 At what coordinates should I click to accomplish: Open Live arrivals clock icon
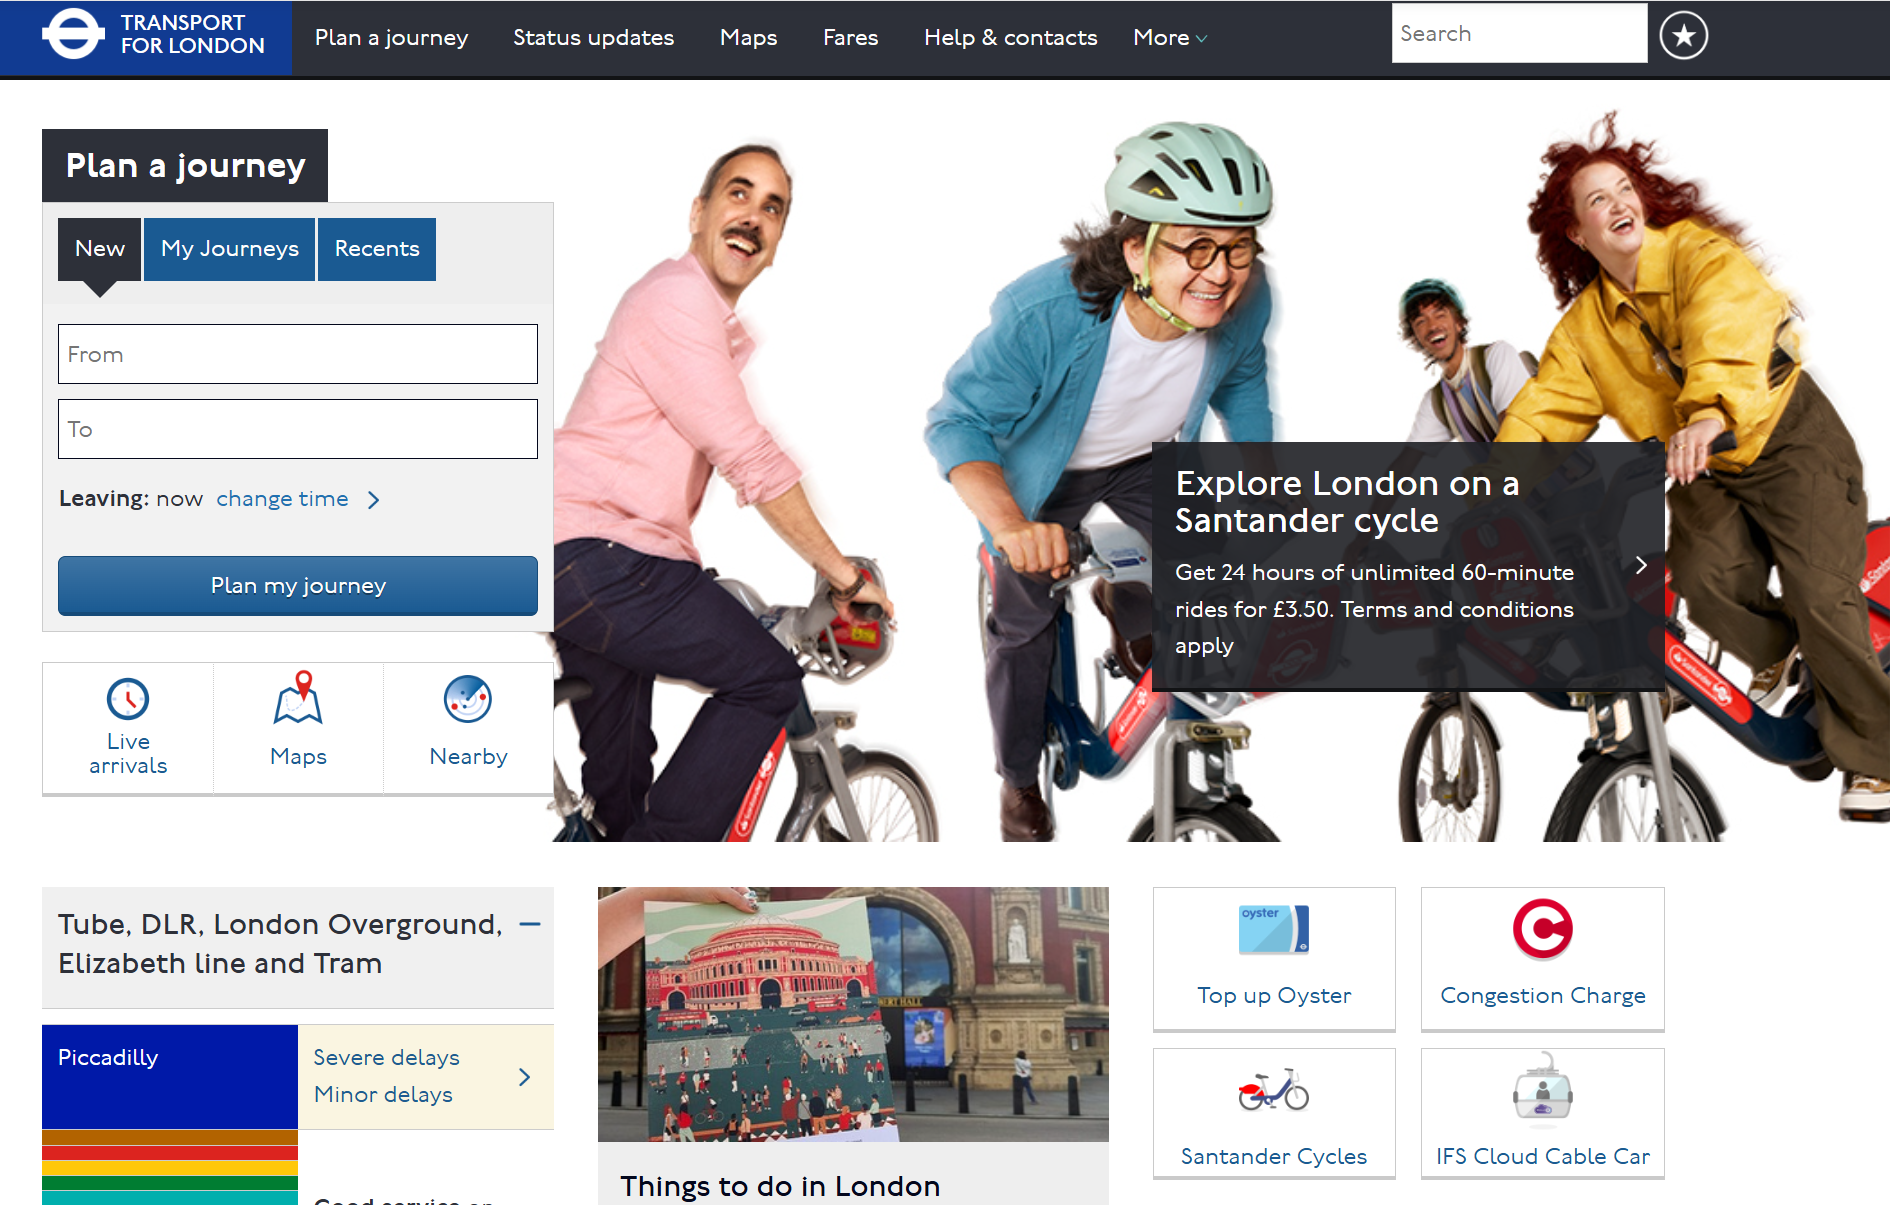pyautogui.click(x=128, y=700)
